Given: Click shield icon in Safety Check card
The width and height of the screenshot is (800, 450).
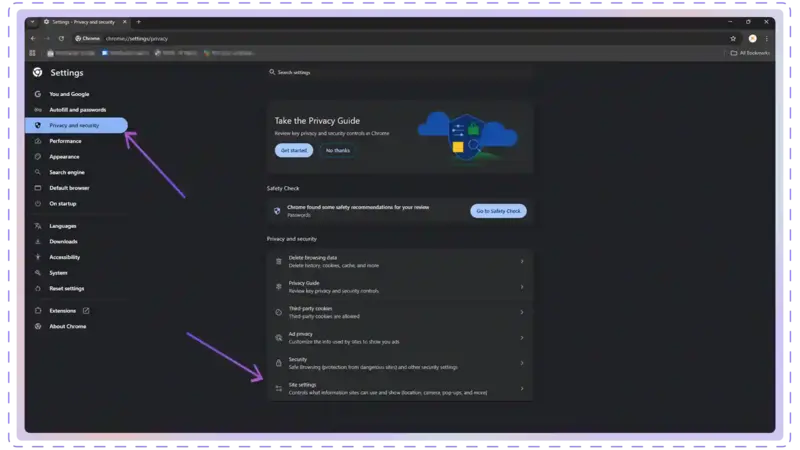Looking at the screenshot, I should 277,211.
